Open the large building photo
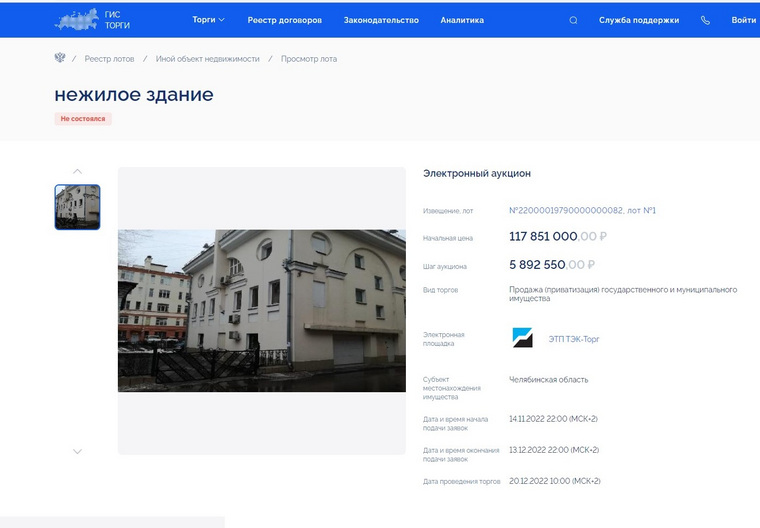760x528 pixels. click(x=262, y=311)
